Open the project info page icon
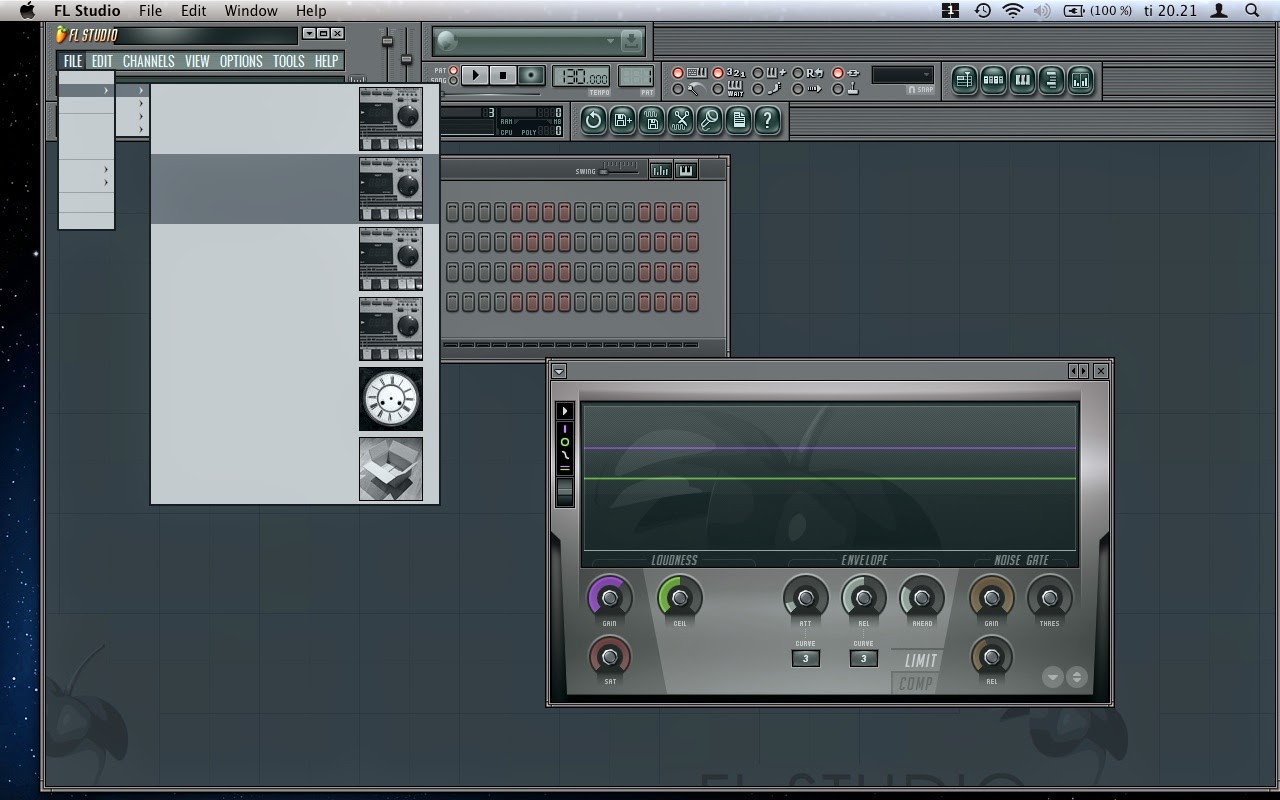 738,121
